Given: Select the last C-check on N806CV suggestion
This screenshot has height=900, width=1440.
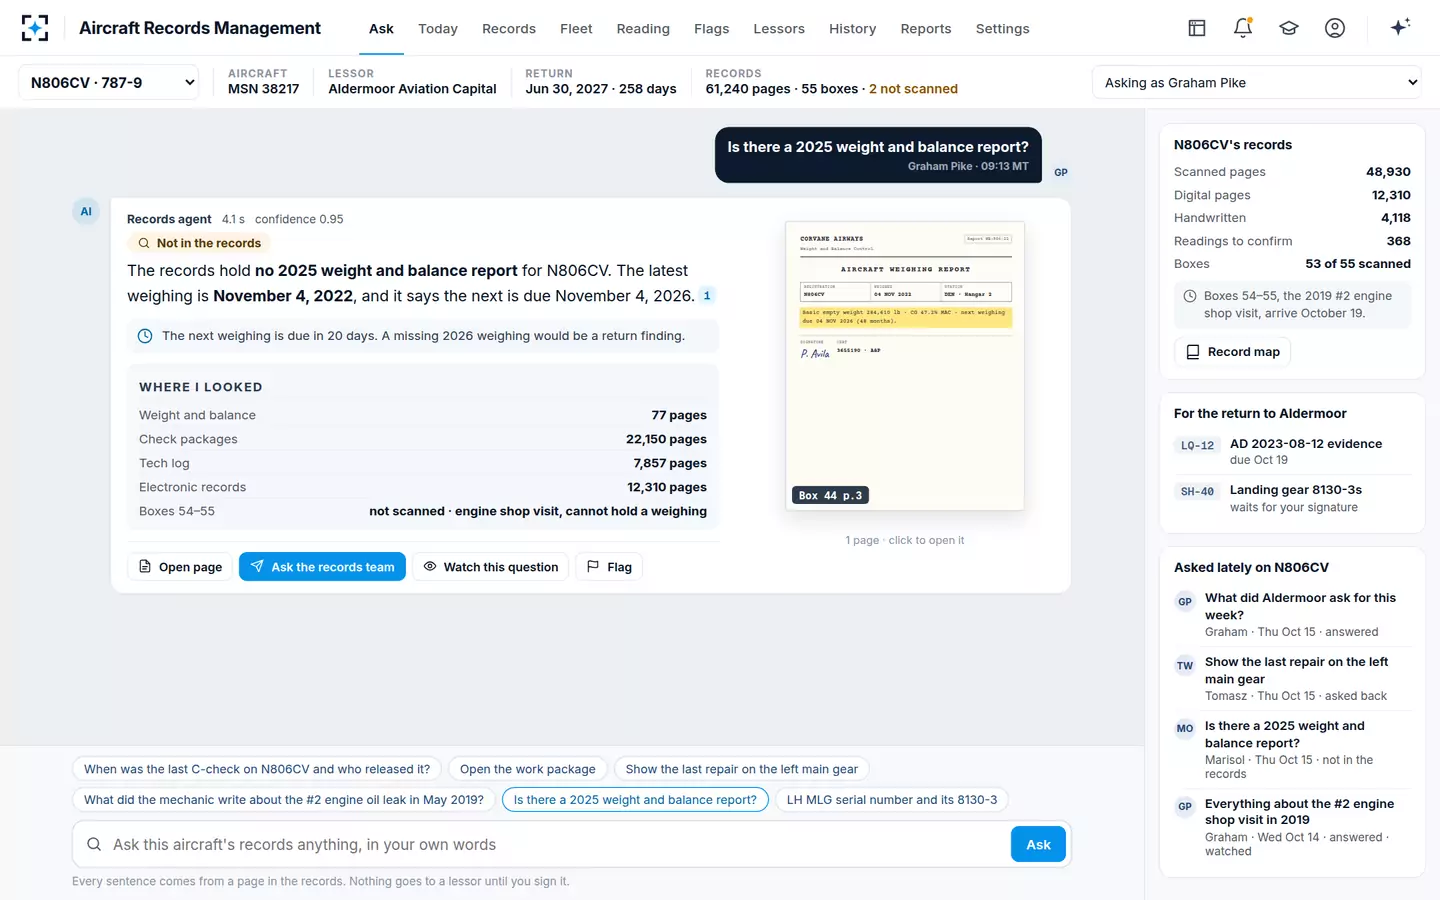Looking at the screenshot, I should point(257,769).
